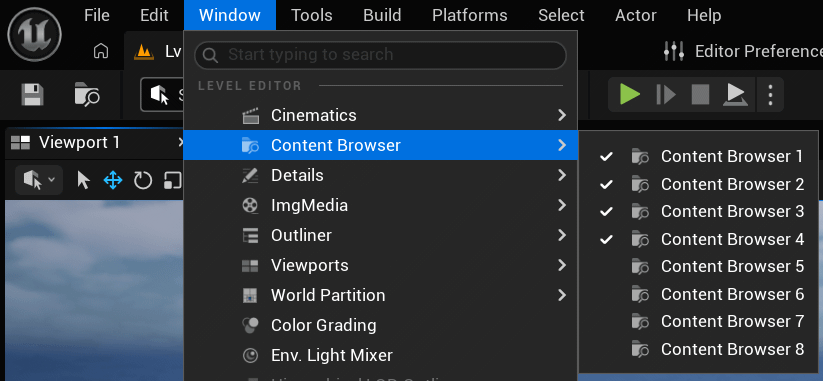Expand the World Partition submenu arrow

(562, 295)
